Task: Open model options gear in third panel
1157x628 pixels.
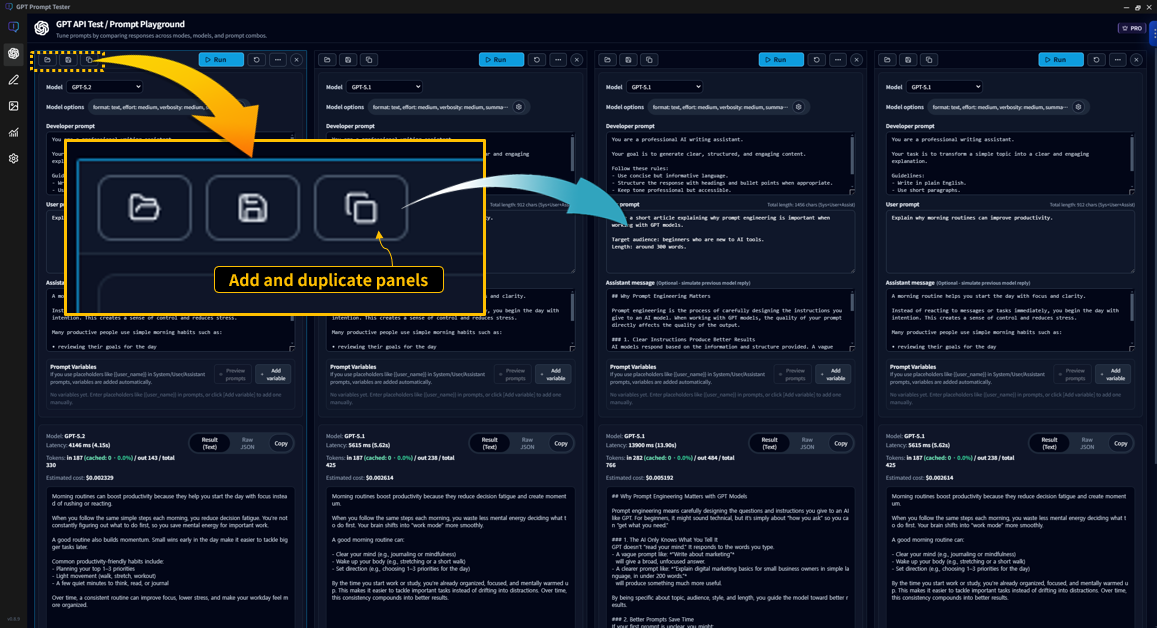Action: 798,107
